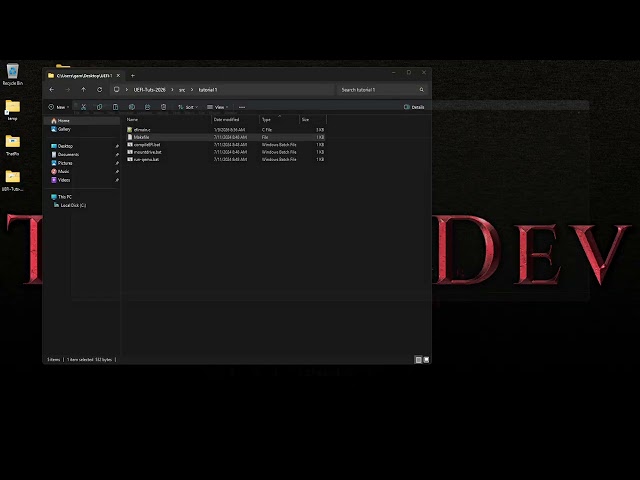Screen dimensions: 640x480
Task: Click the Search tutorial 1 field
Action: point(382,90)
